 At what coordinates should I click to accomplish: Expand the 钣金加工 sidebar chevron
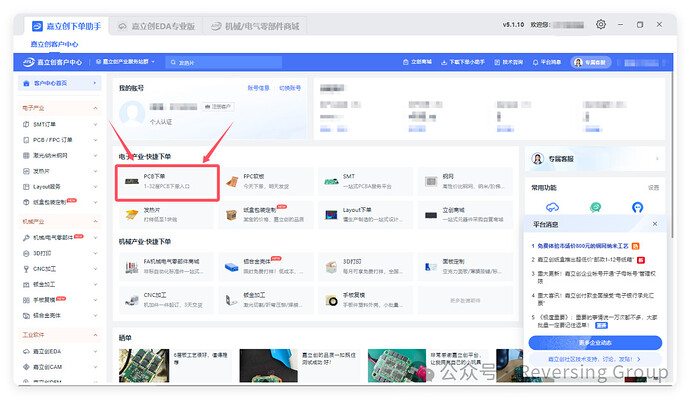pyautogui.click(x=95, y=285)
